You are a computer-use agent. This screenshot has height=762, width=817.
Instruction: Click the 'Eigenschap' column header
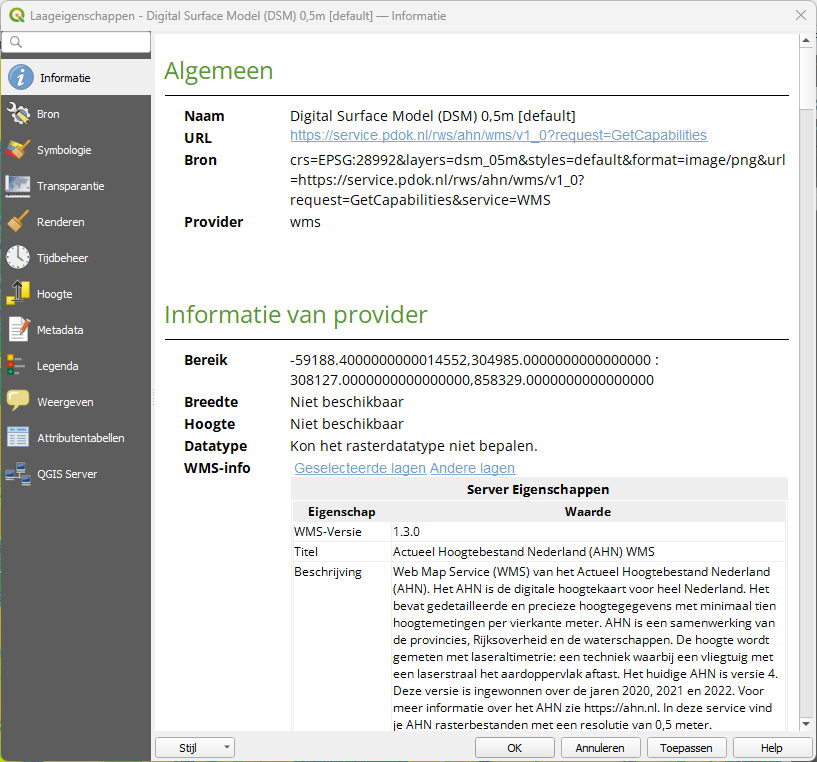point(341,512)
